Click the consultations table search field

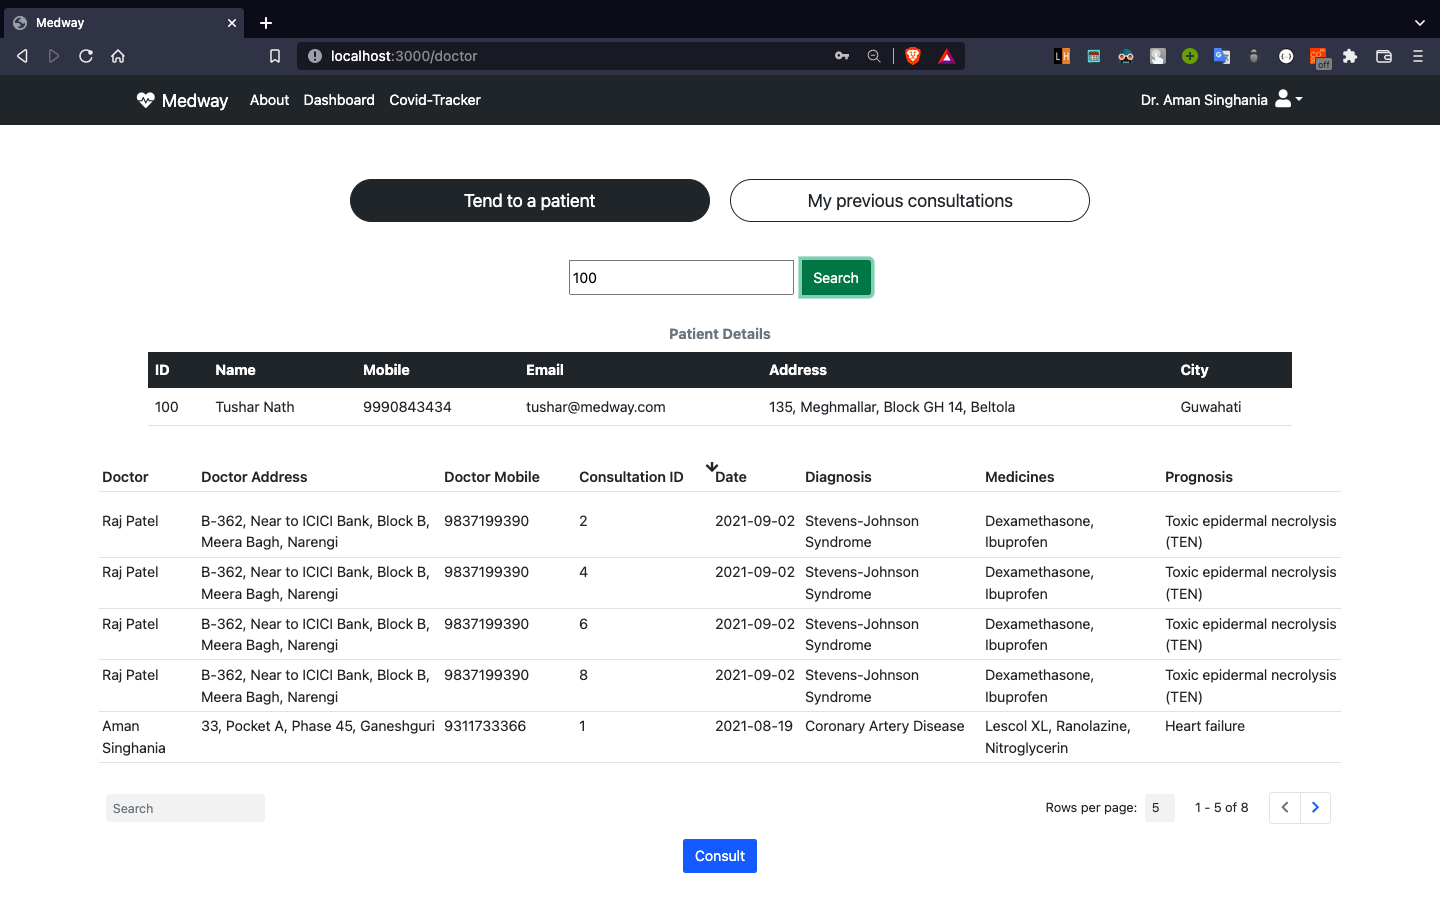(185, 807)
